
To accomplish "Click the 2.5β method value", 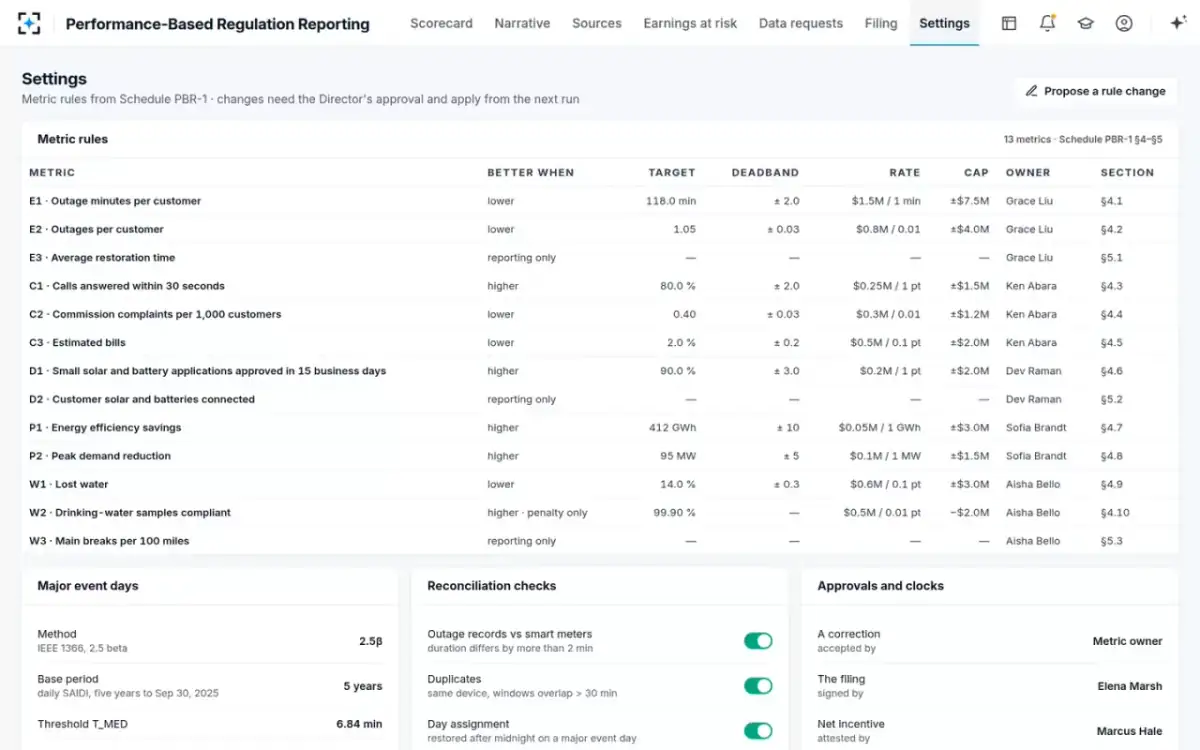I will (x=371, y=641).
